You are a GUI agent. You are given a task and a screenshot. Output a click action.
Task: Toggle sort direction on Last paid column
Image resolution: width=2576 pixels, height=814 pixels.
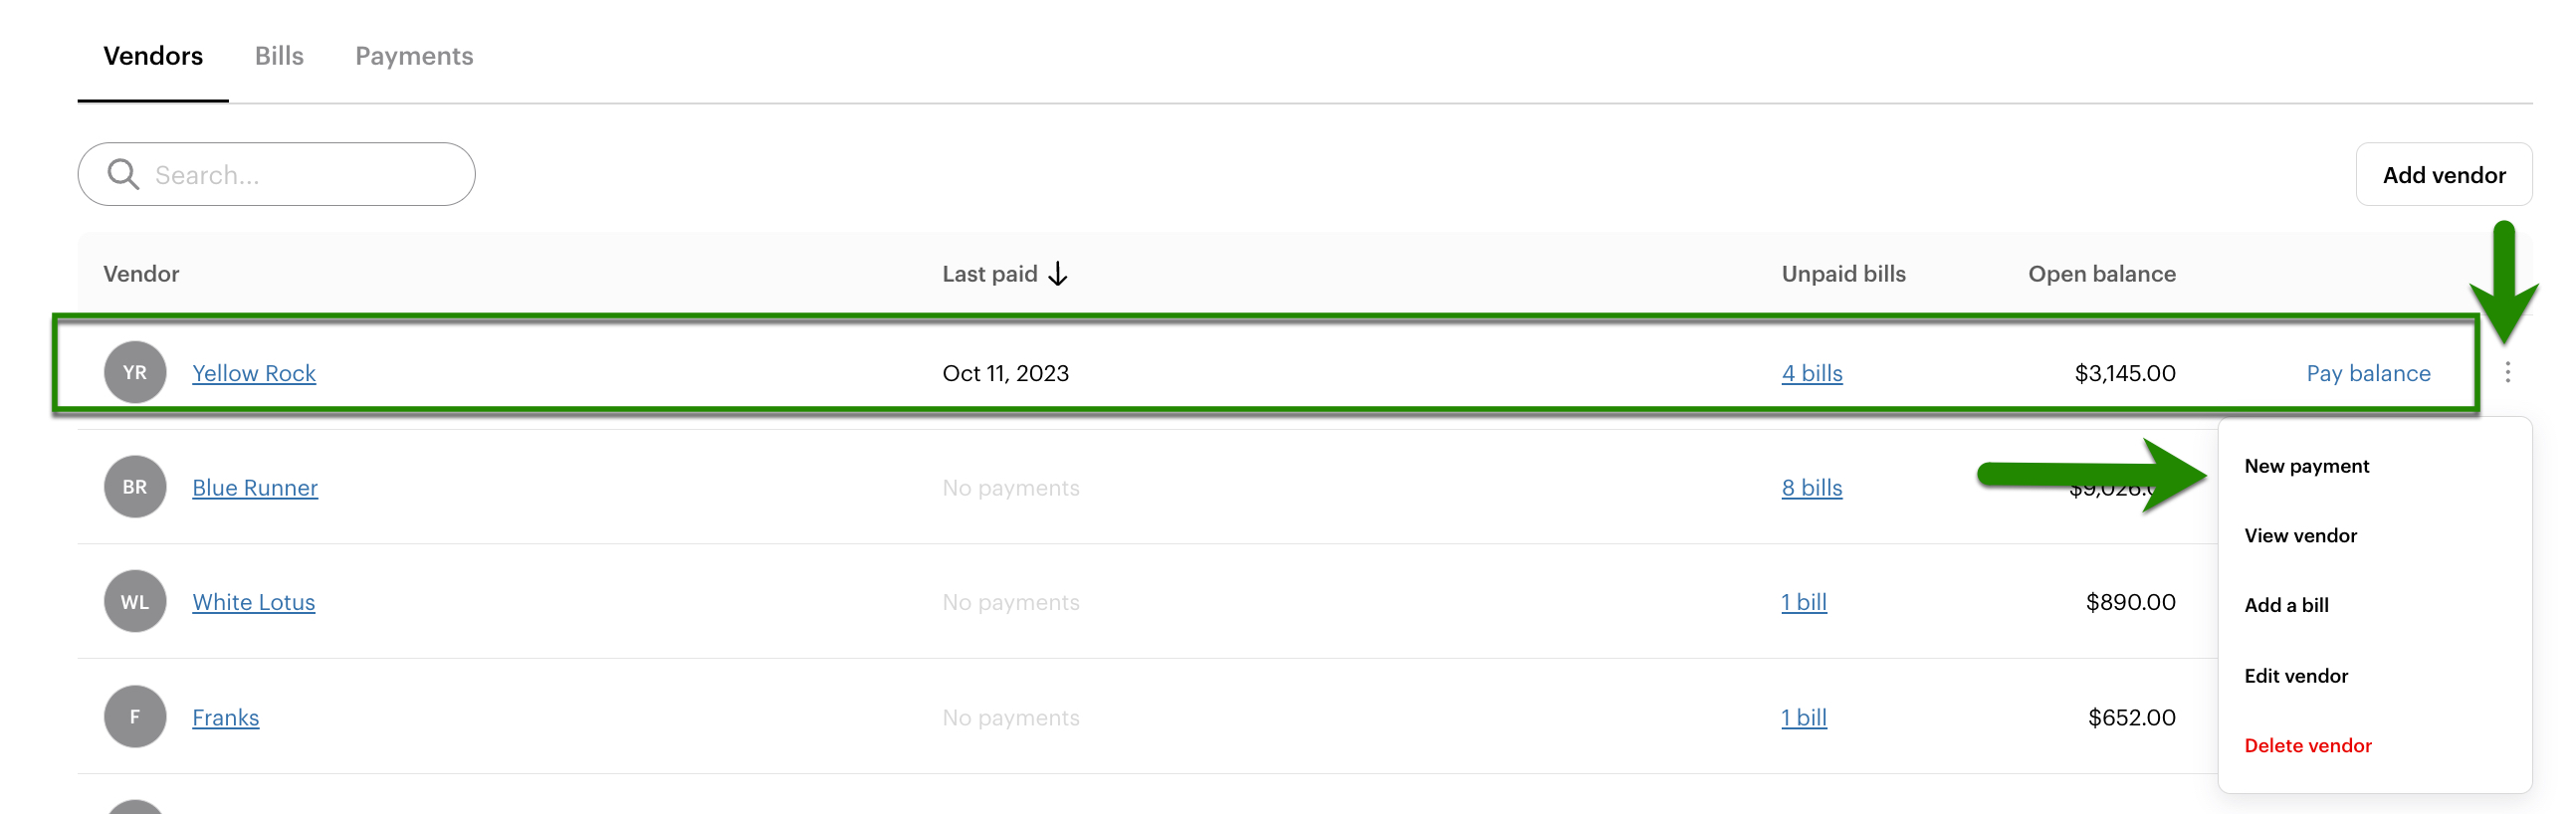pos(1059,273)
